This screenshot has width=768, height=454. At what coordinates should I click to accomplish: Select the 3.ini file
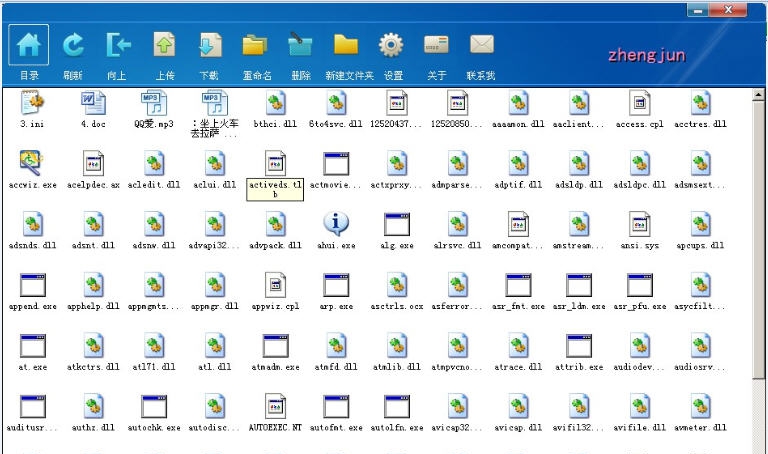coord(32,103)
